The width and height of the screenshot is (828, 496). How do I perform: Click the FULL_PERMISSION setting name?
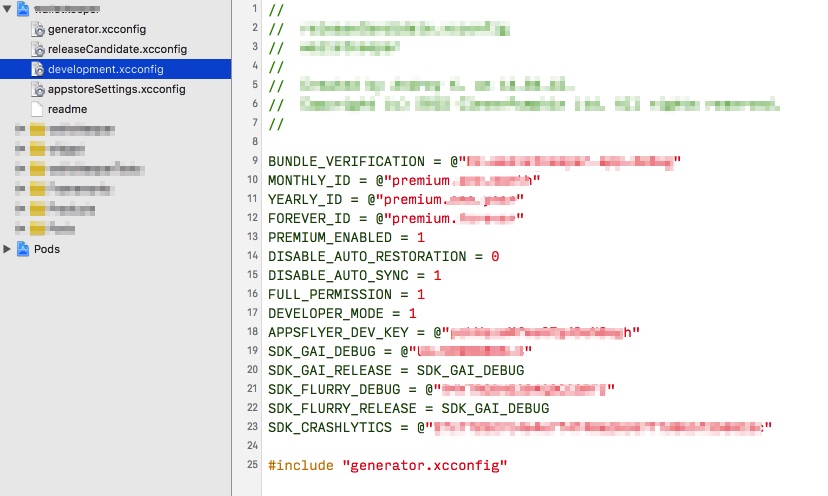330,295
